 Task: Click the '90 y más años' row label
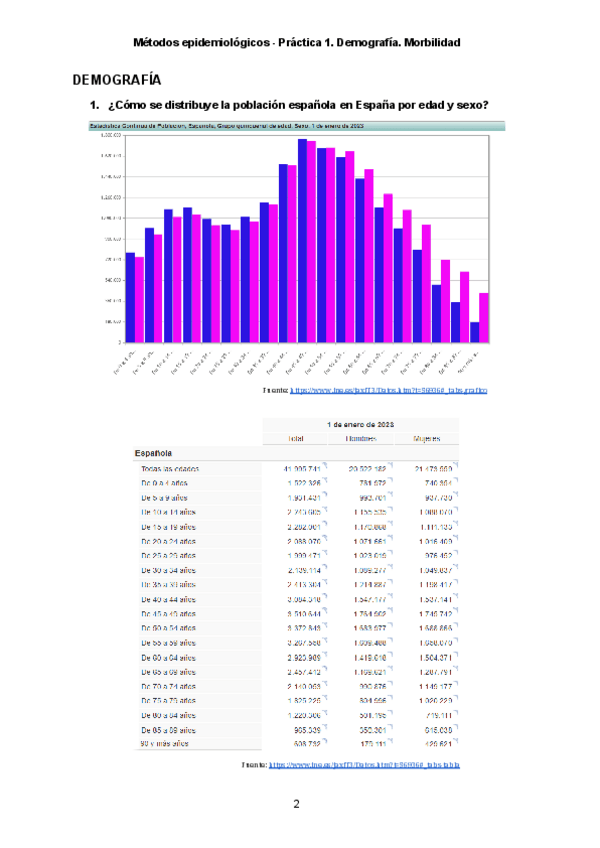[165, 744]
